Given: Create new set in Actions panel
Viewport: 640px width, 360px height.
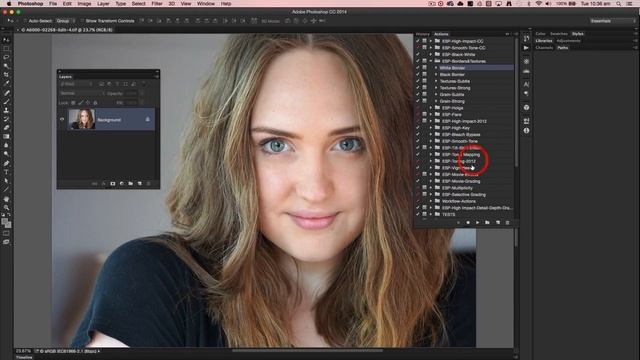Looking at the screenshot, I should pos(487,222).
